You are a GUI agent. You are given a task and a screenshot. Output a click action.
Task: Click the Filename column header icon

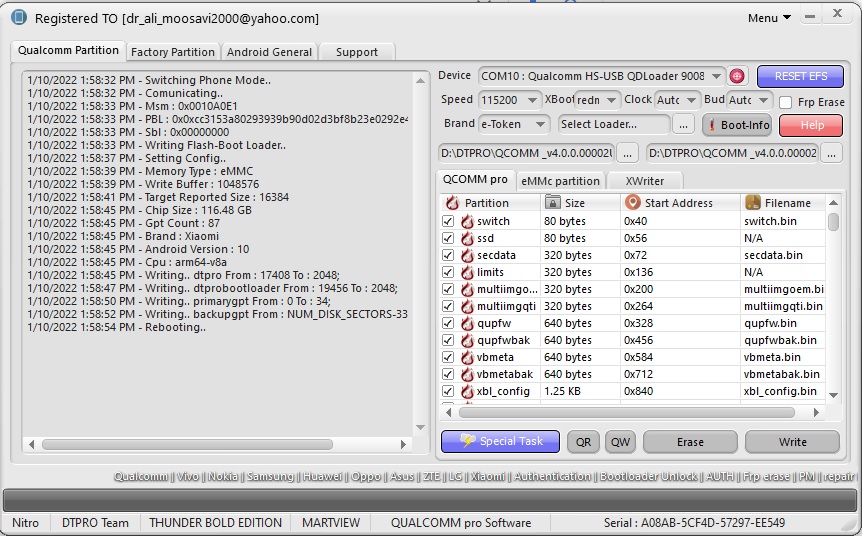[753, 202]
